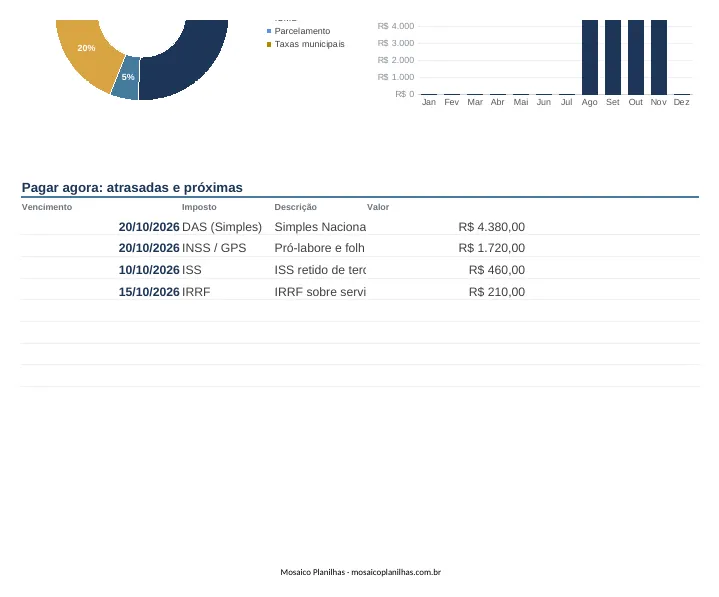Screen dimensions: 719x597
Task: Click the Taxas municipais legend color square
Action: 269,44
